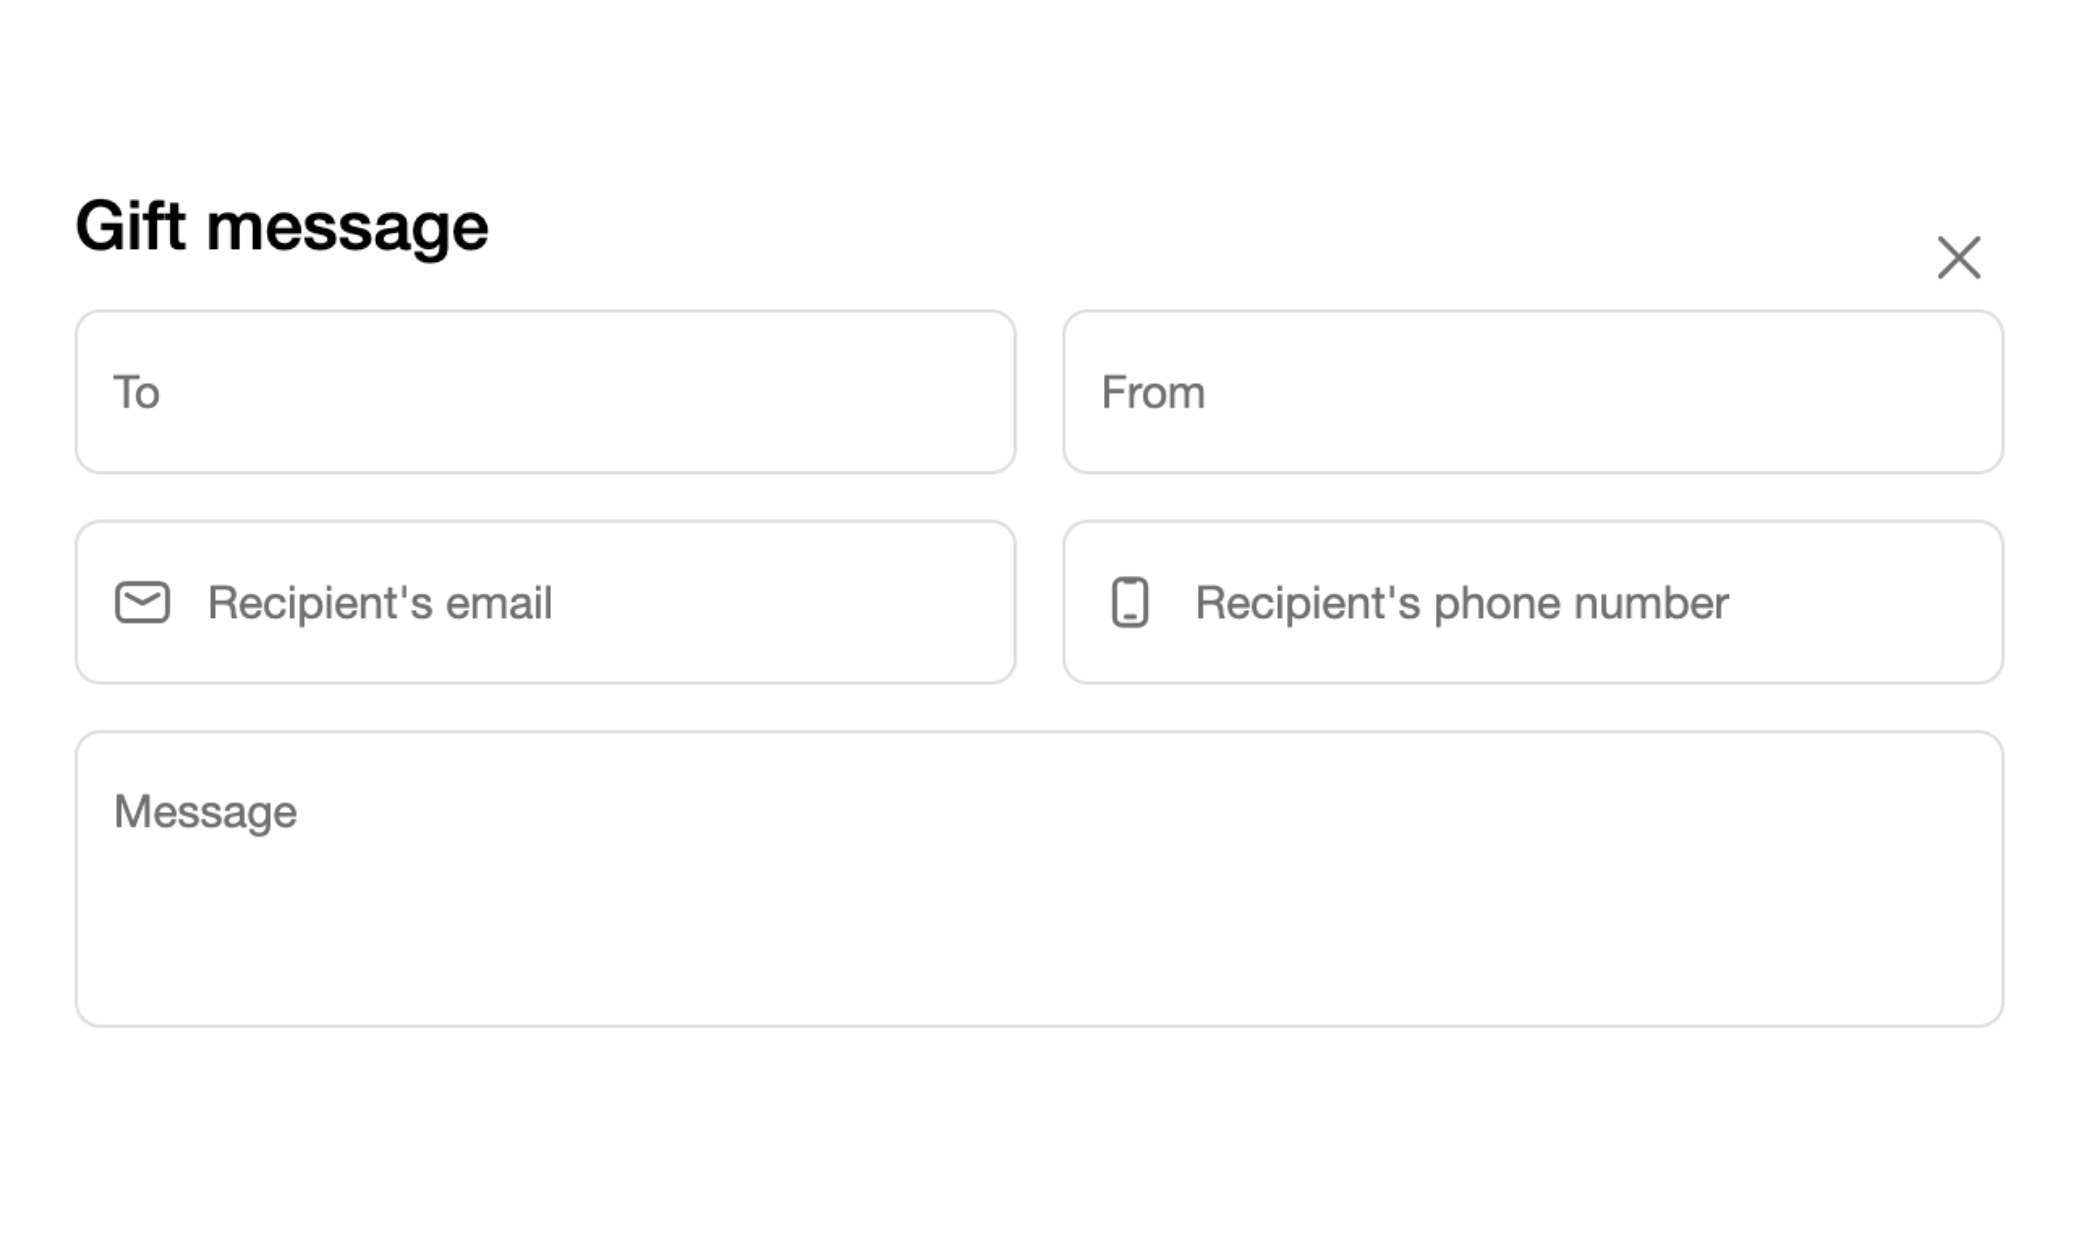Screen dimensions: 2100x1250
Task: Click the 'Recipient's email' placeholder text
Action: [380, 602]
